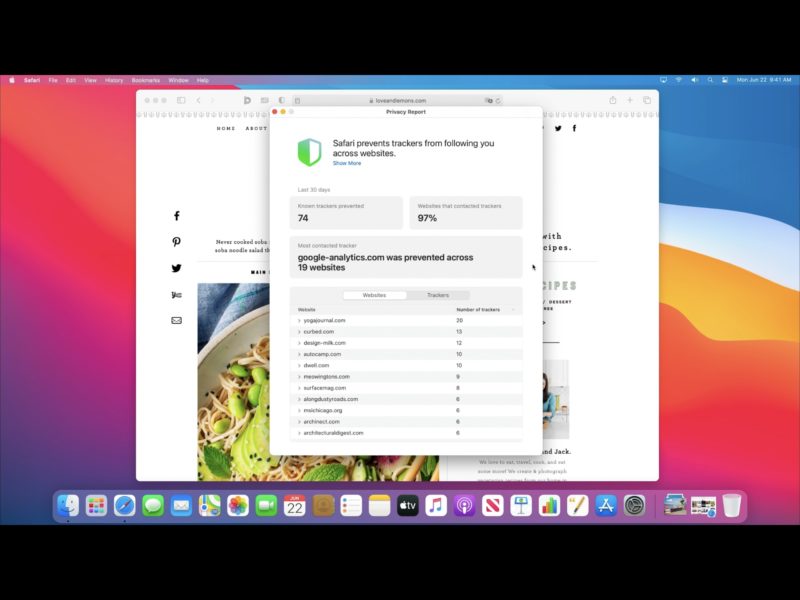The height and width of the screenshot is (600, 800).
Task: Sort by Number of trackers column
Action: pyautogui.click(x=478, y=310)
